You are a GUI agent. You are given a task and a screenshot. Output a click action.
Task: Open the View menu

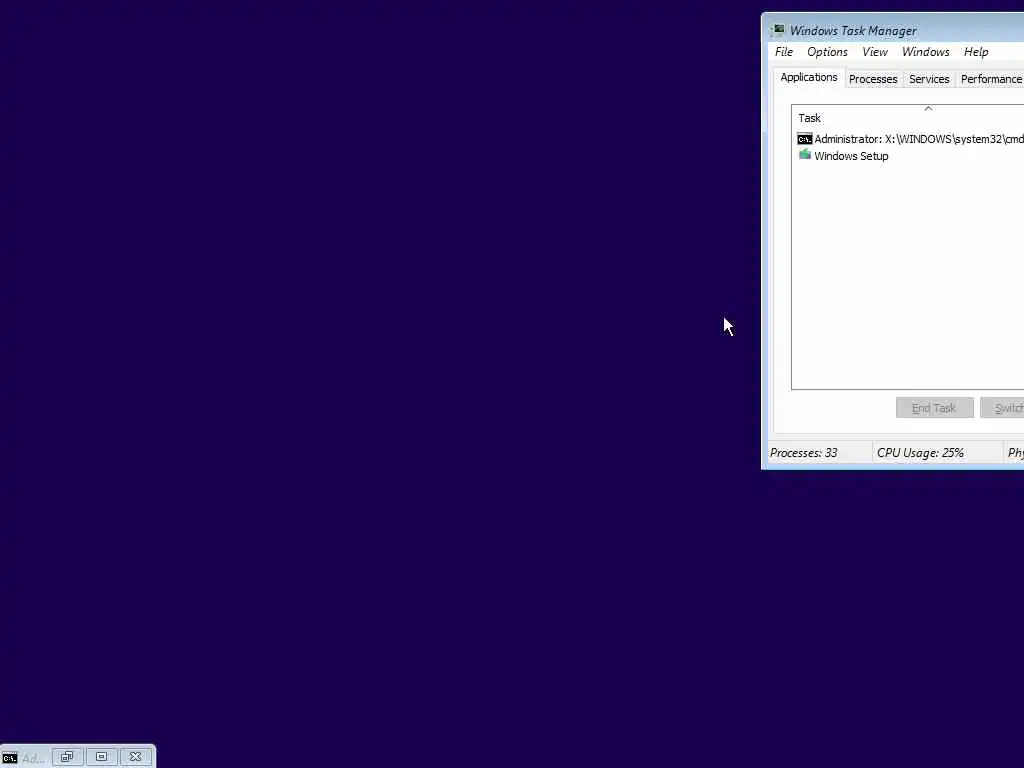click(874, 52)
